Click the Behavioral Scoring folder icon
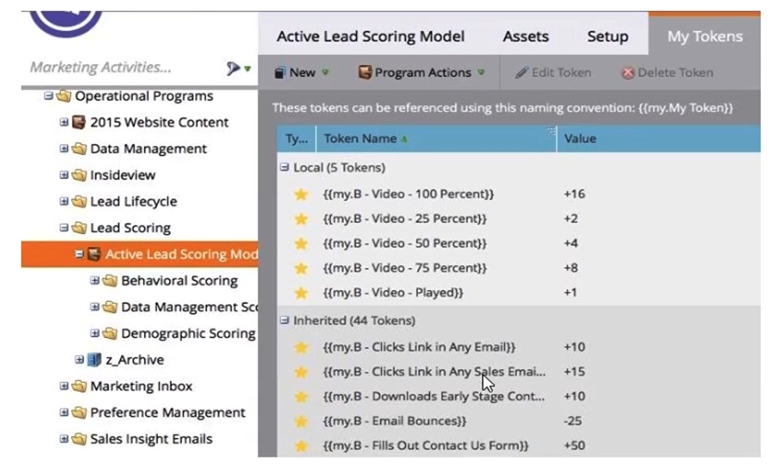 (110, 280)
